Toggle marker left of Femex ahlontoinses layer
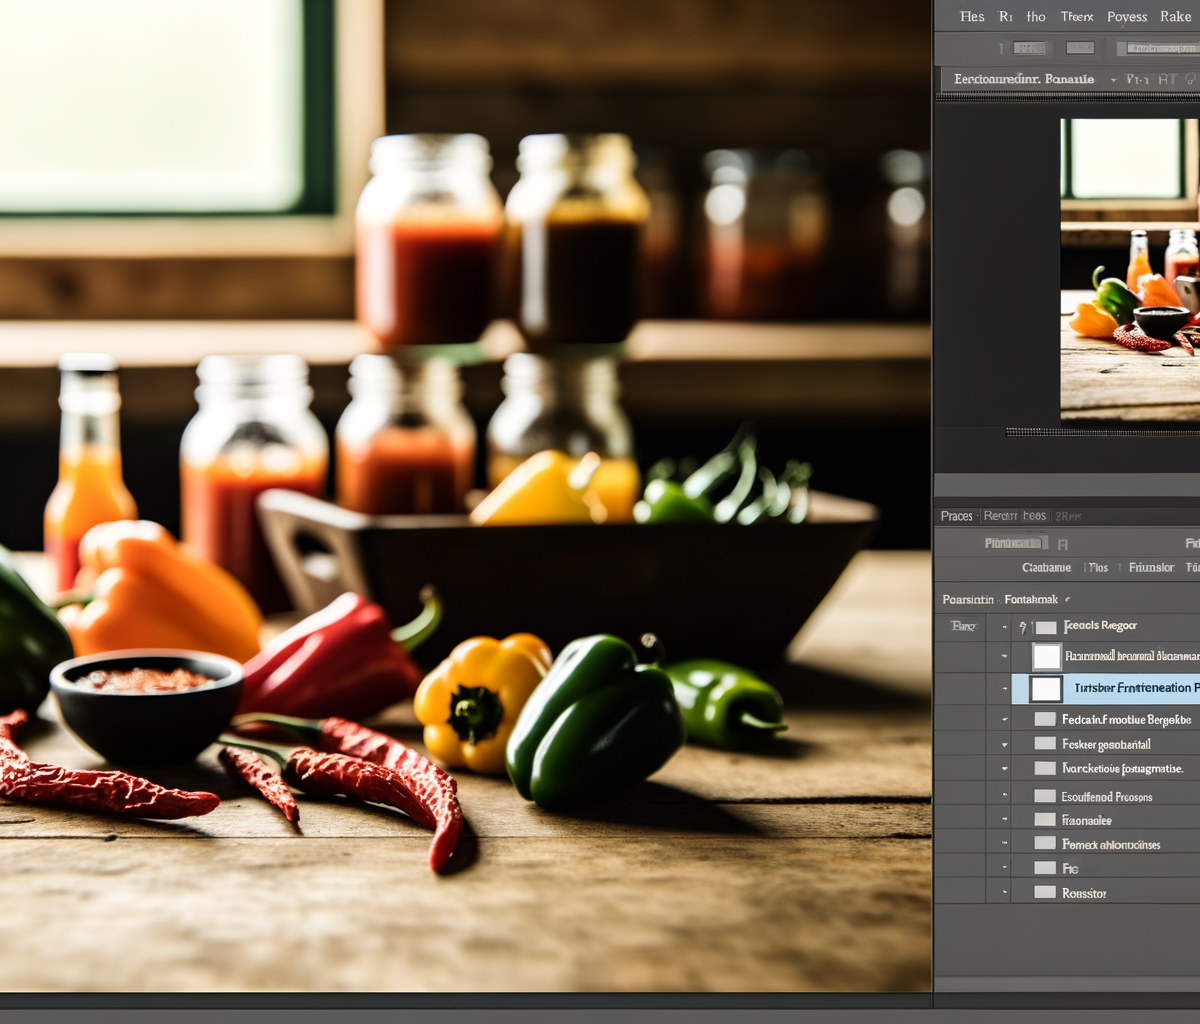The width and height of the screenshot is (1200, 1024). click(x=1004, y=844)
